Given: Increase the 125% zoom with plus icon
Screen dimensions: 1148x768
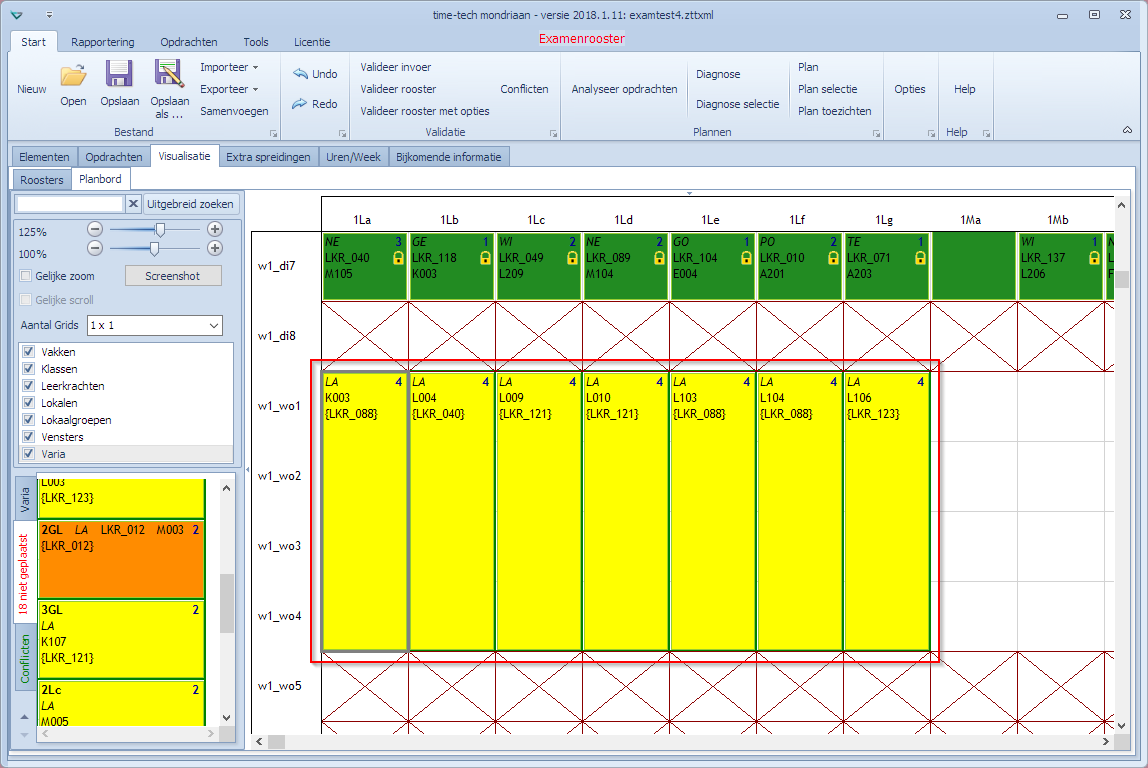Looking at the screenshot, I should (x=215, y=229).
